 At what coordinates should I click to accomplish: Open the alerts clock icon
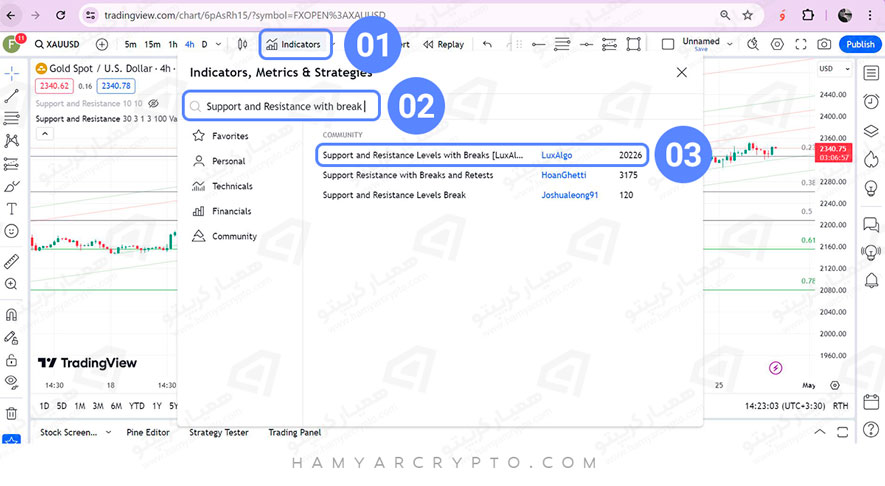click(x=871, y=102)
